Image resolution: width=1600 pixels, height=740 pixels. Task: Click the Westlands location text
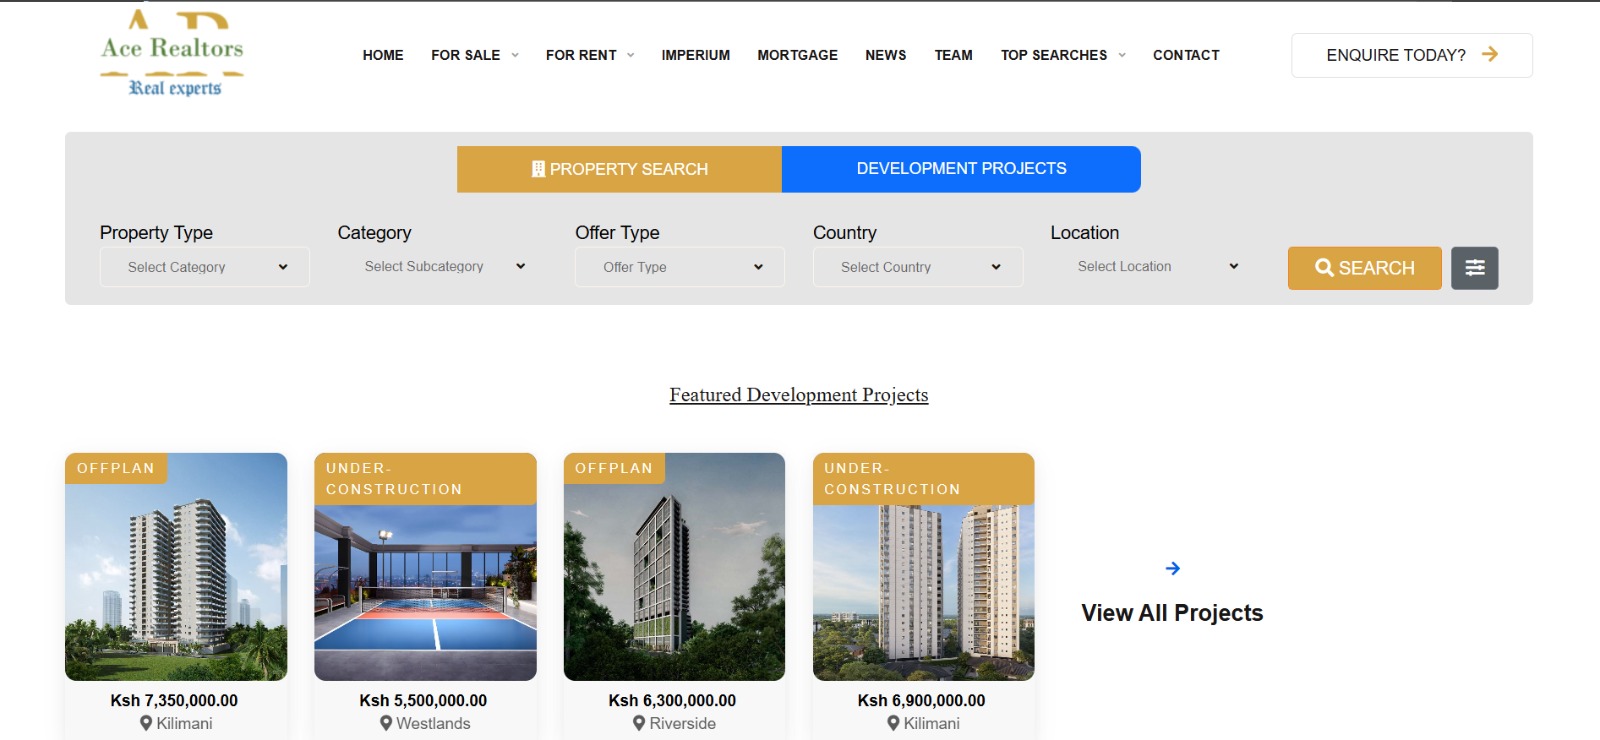pyautogui.click(x=433, y=723)
